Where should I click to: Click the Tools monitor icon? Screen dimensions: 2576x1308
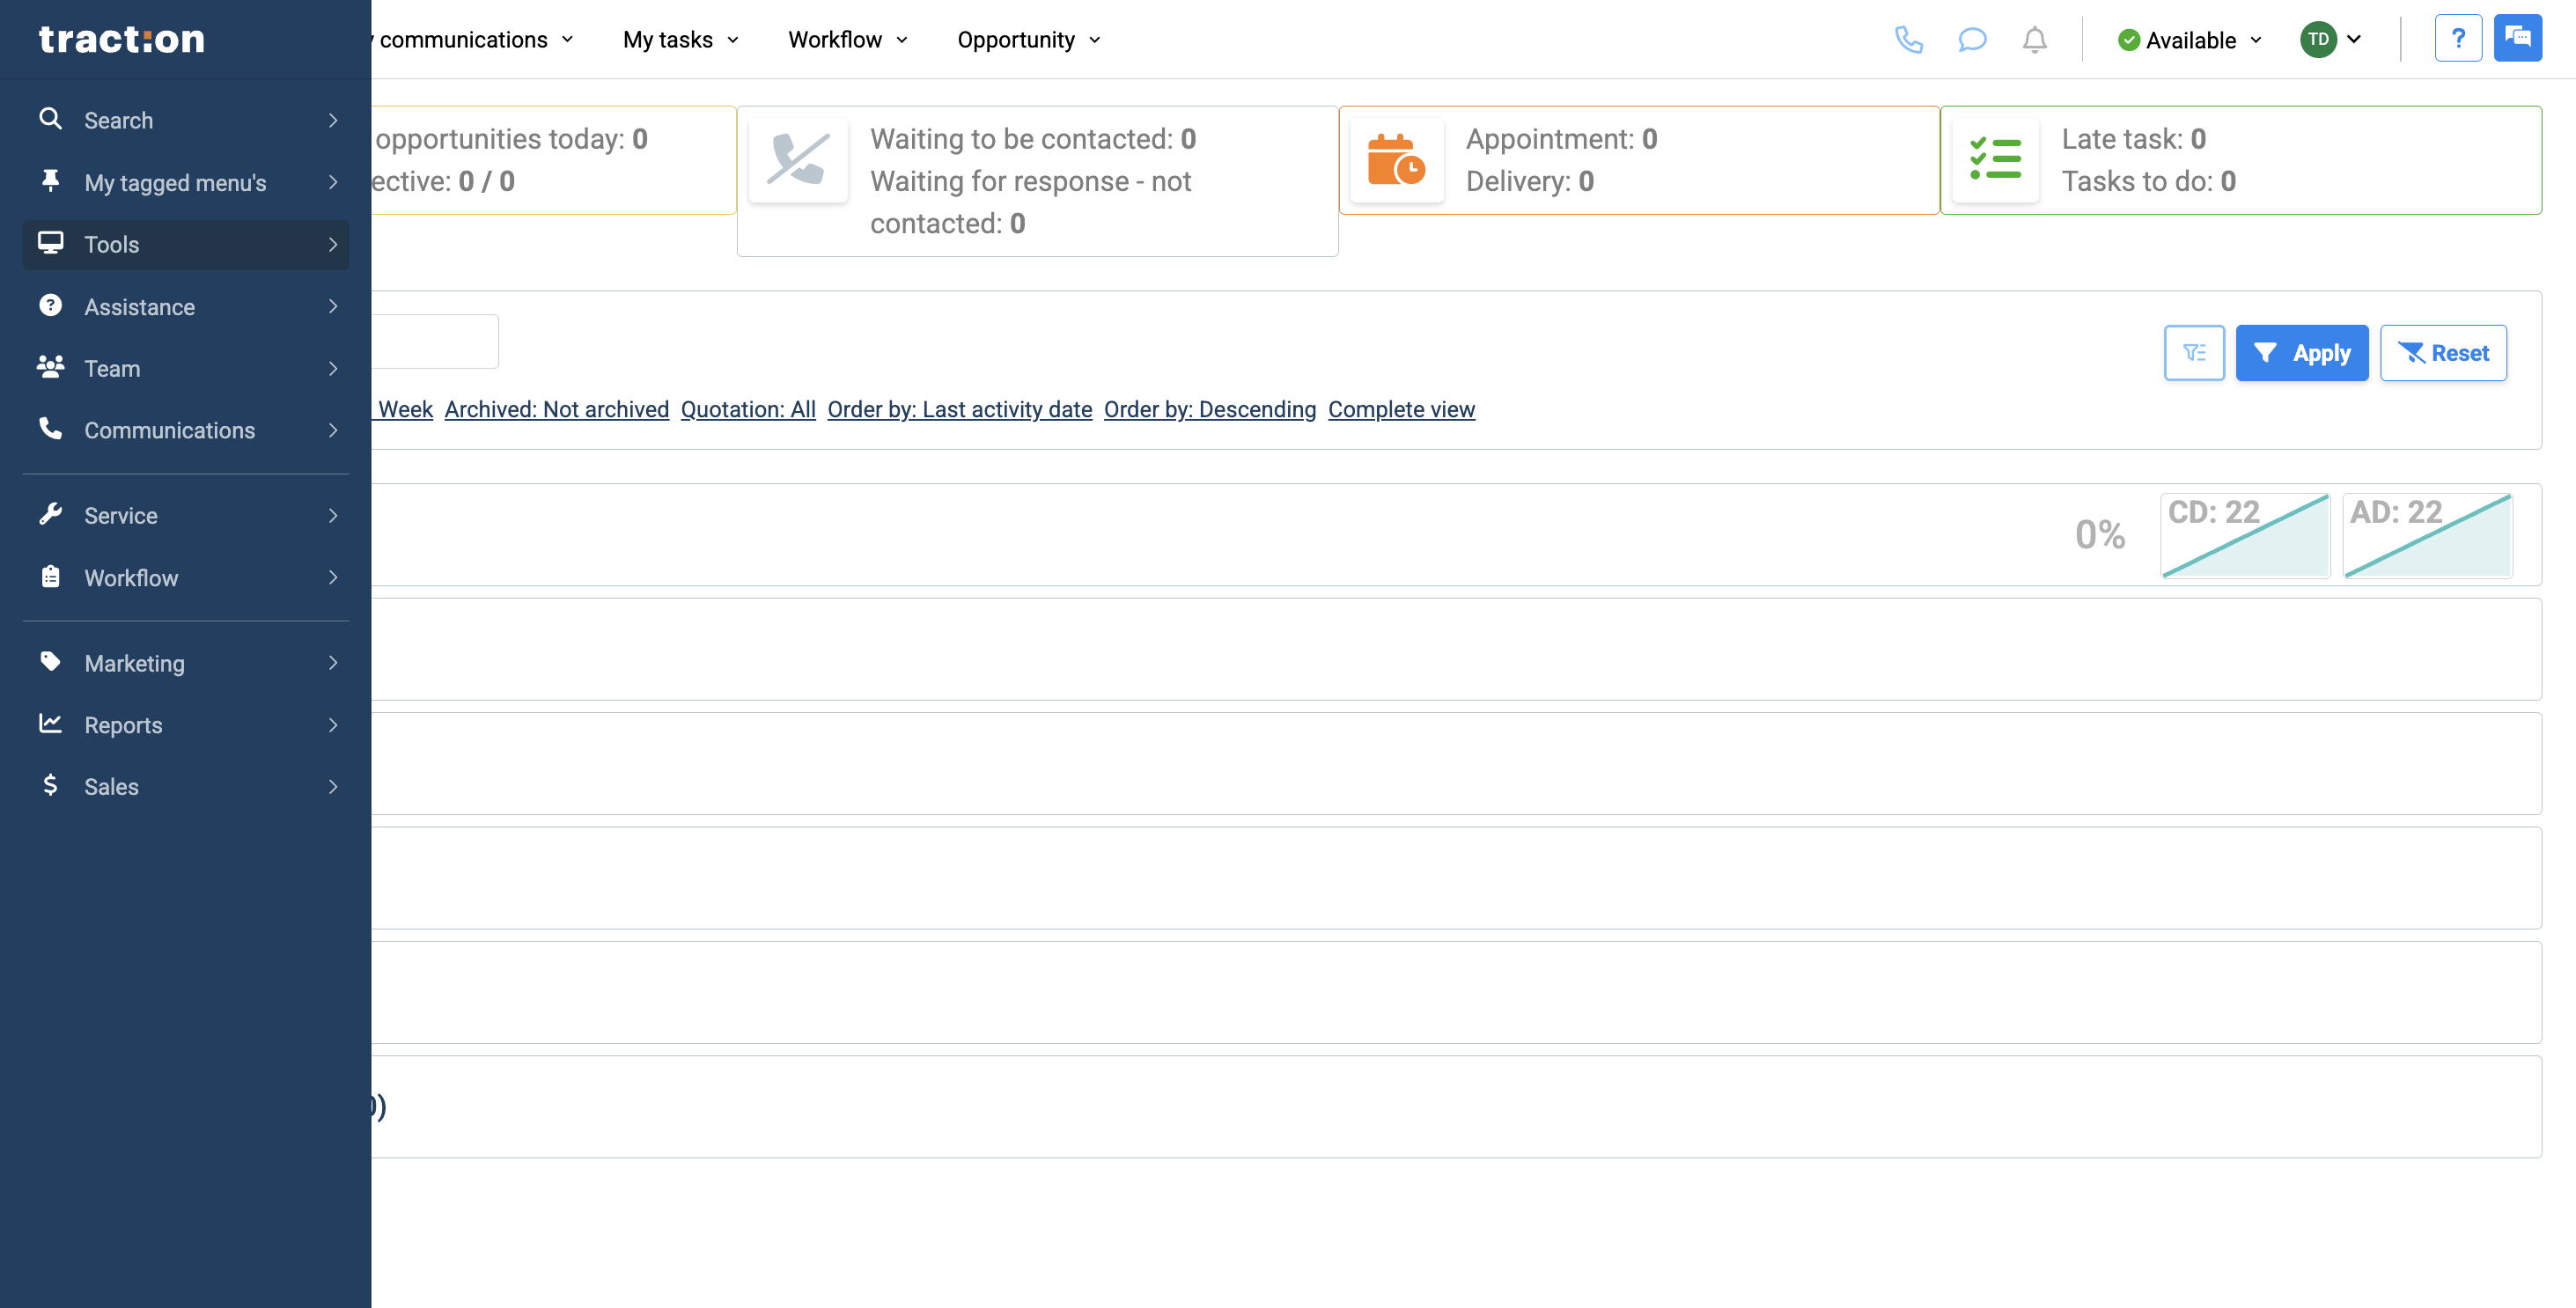click(51, 243)
